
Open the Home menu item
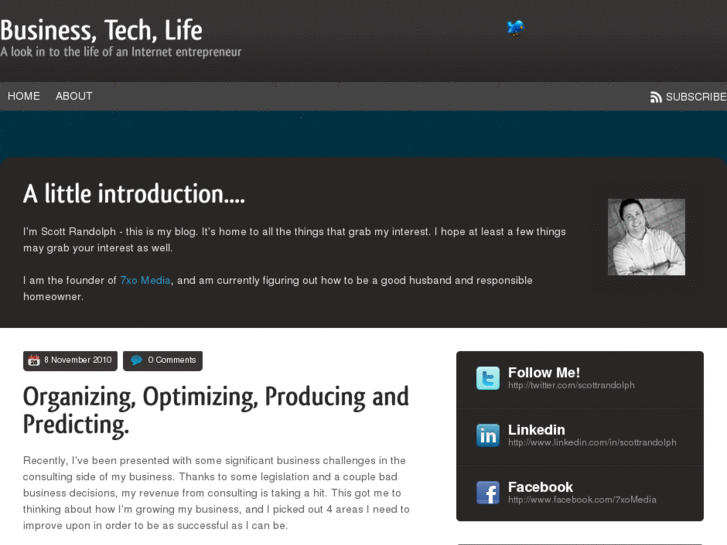point(24,96)
